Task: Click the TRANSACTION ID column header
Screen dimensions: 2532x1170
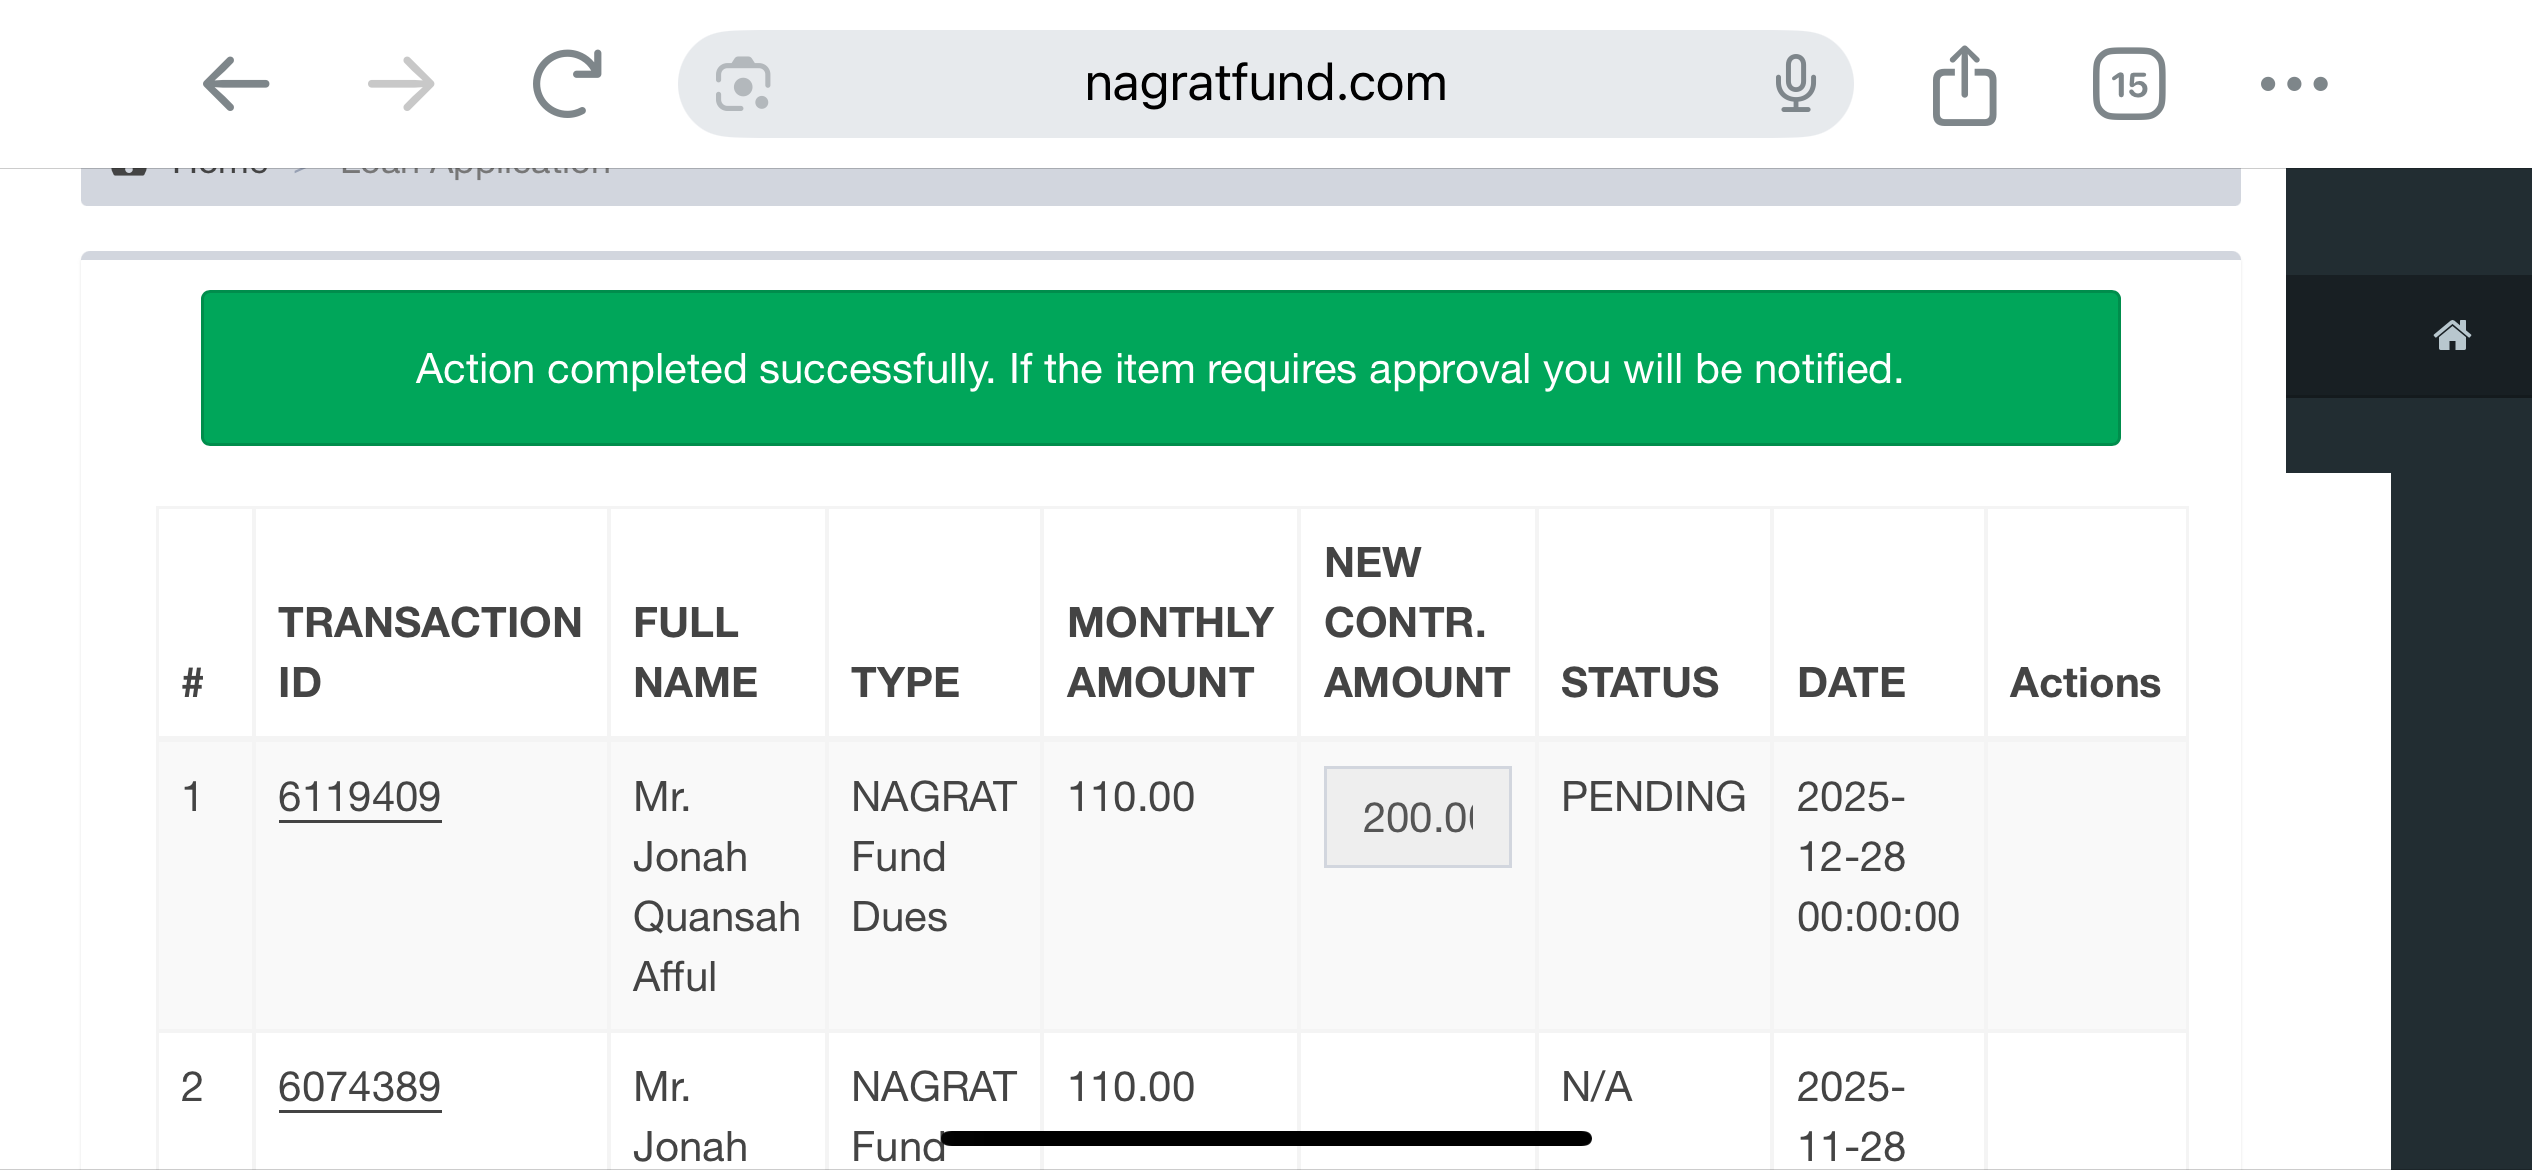Action: tap(430, 652)
